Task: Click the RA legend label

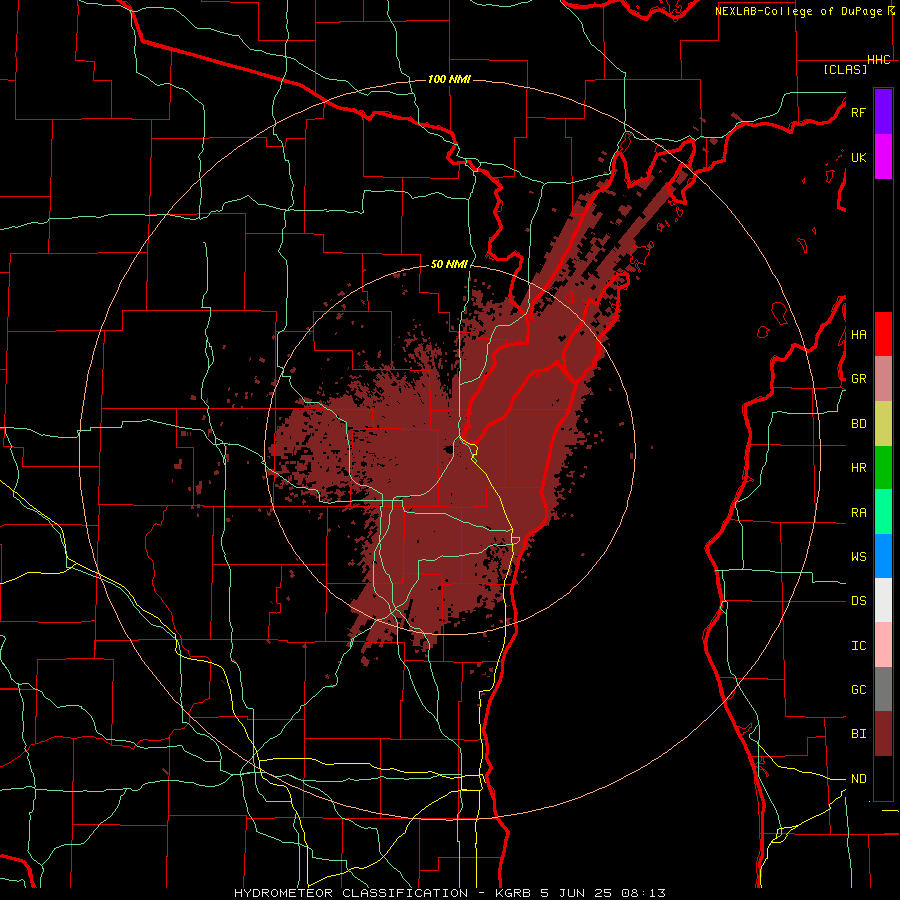Action: (858, 513)
